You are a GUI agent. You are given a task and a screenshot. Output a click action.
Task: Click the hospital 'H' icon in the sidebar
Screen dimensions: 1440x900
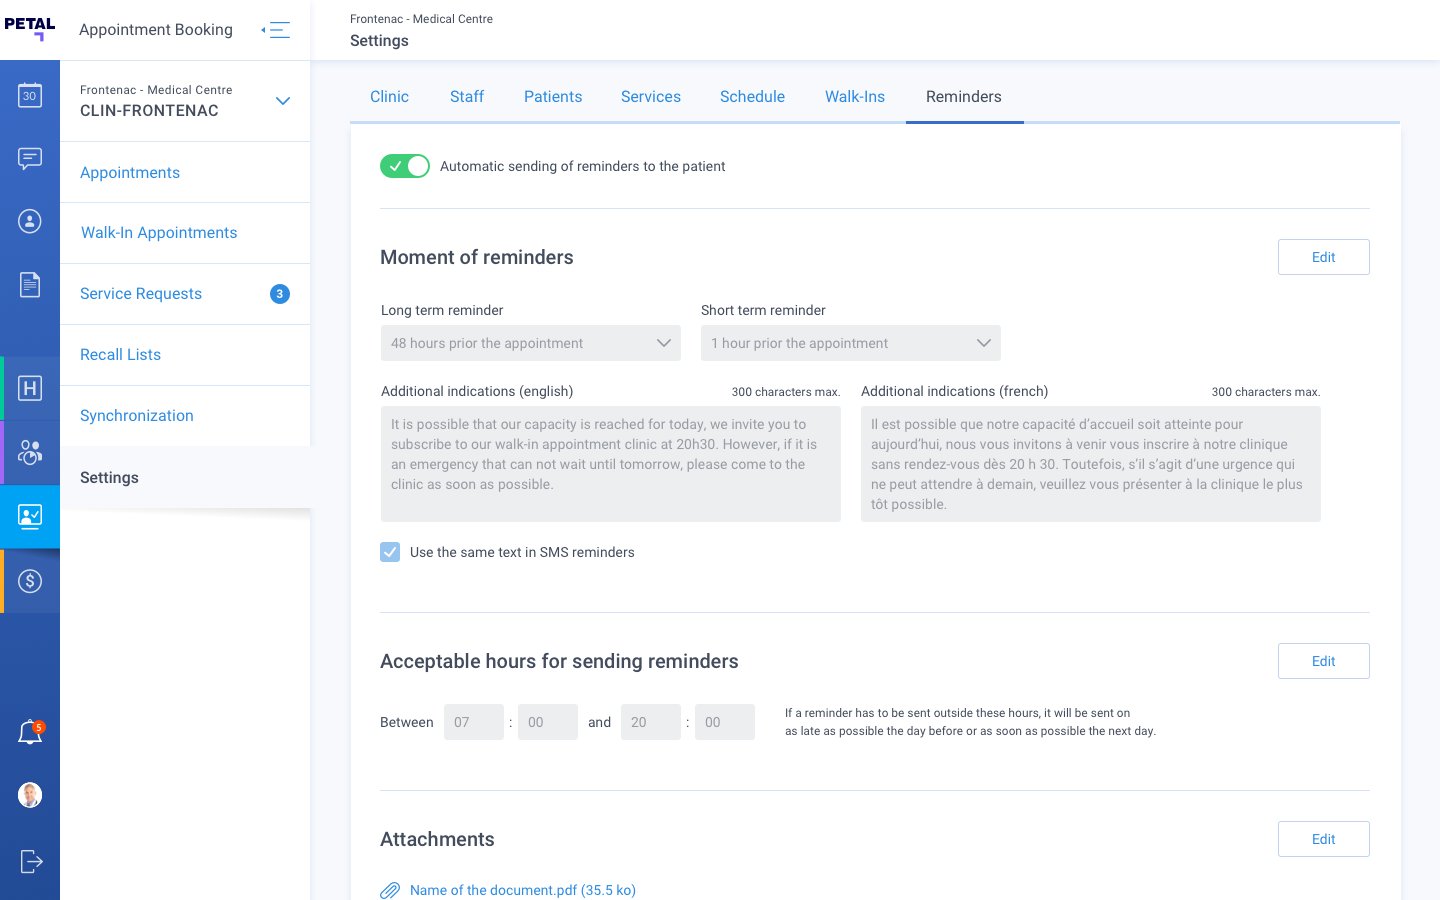[30, 388]
